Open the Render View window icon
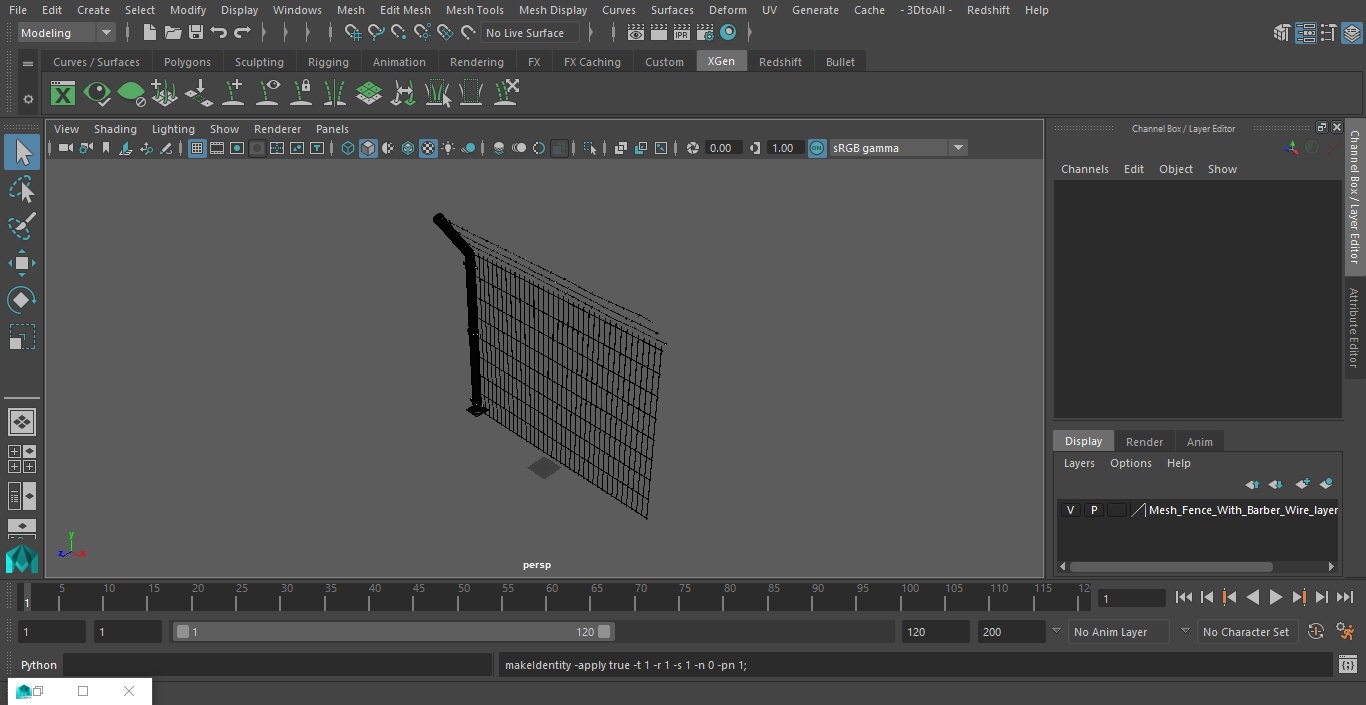Image resolution: width=1366 pixels, height=705 pixels. pos(636,33)
